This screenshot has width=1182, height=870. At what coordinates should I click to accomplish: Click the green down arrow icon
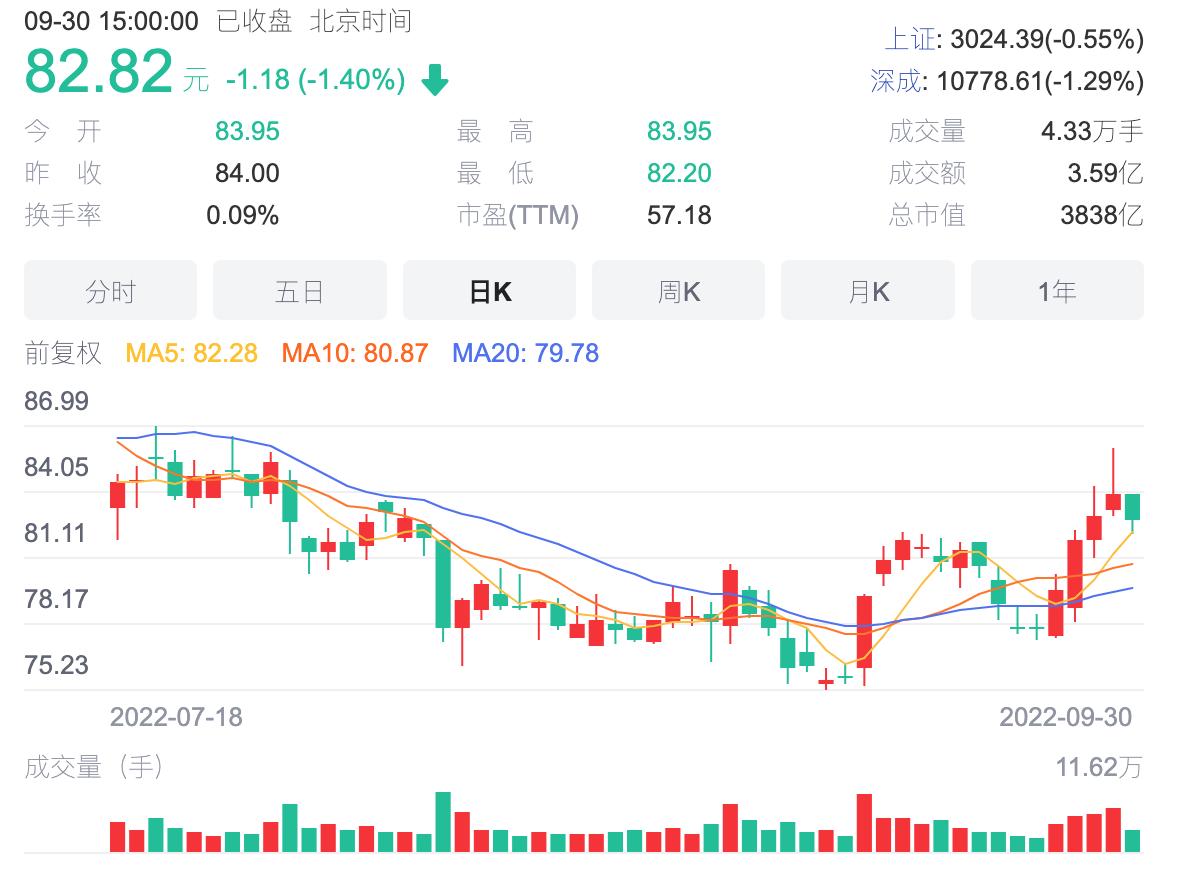click(434, 79)
